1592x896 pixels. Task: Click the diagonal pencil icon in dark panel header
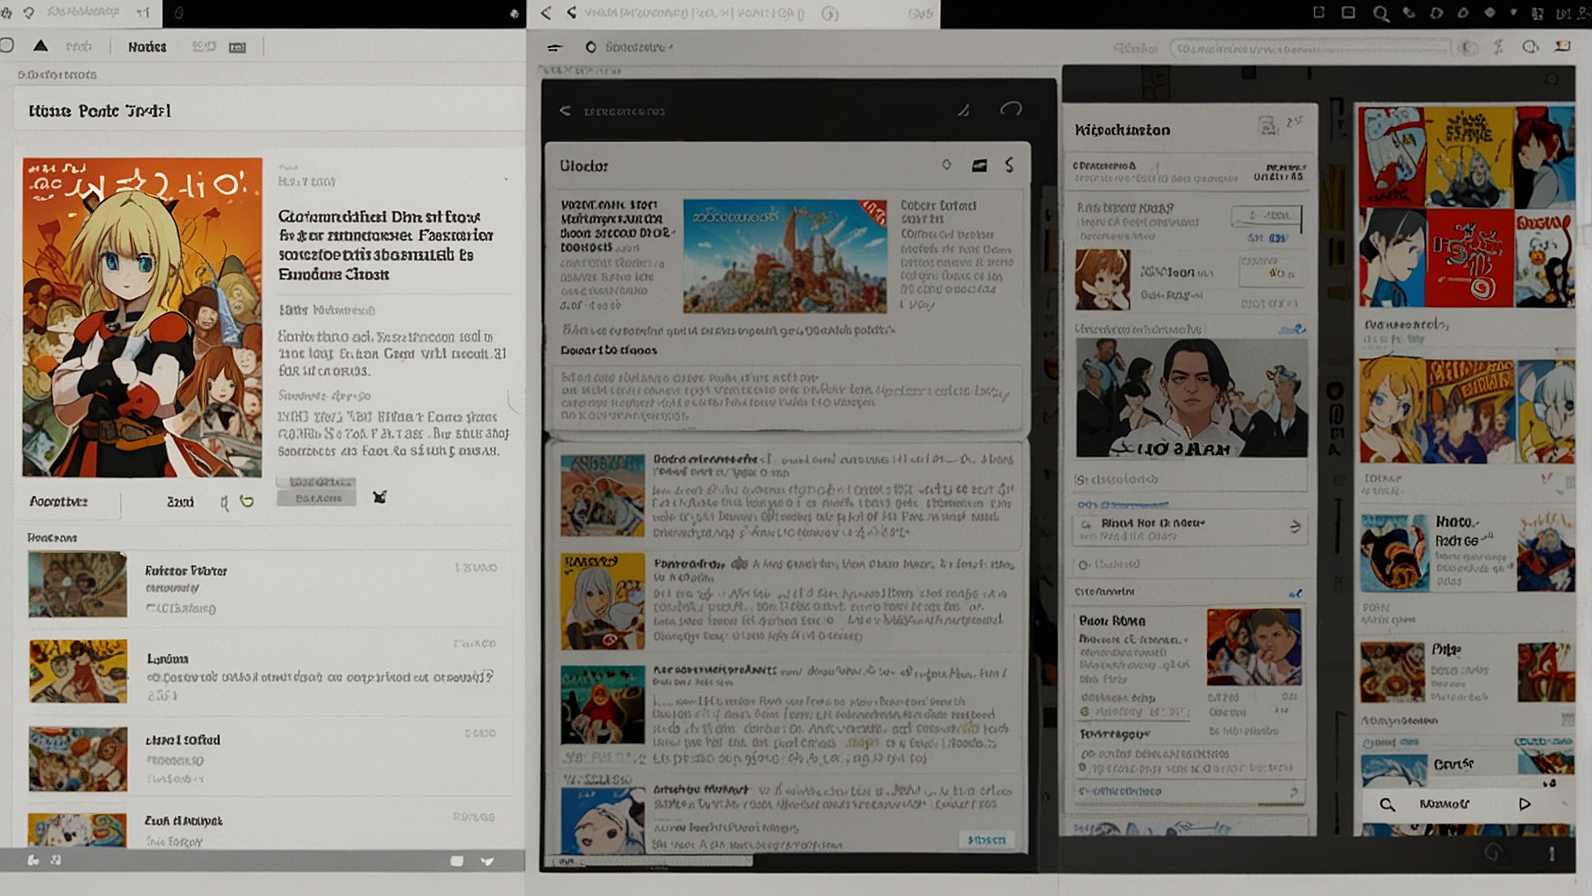point(963,110)
